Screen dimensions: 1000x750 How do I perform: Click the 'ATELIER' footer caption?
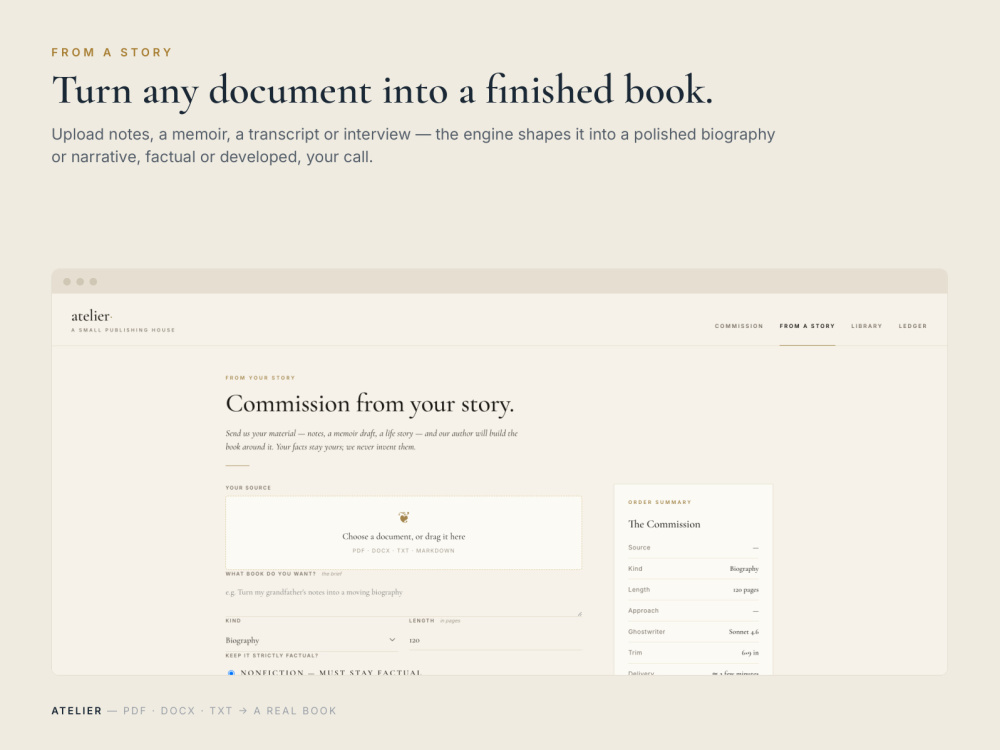coord(77,710)
